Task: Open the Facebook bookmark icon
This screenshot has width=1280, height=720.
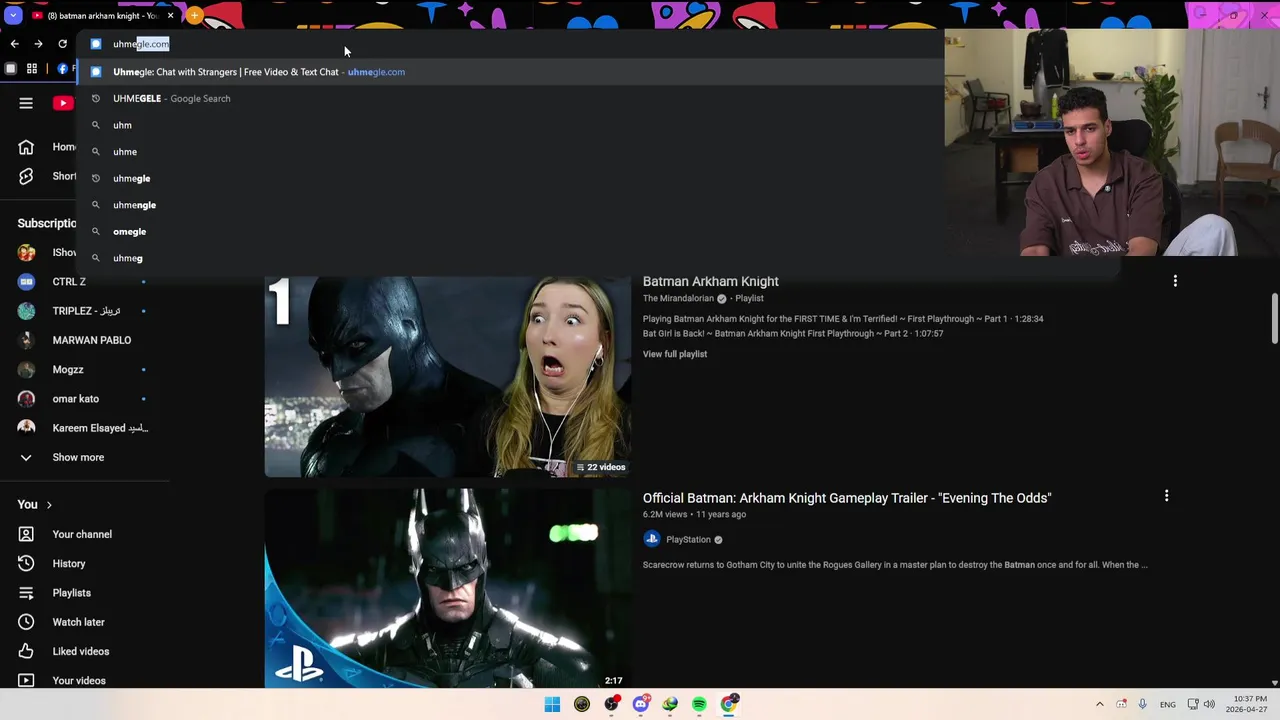Action: [62, 69]
